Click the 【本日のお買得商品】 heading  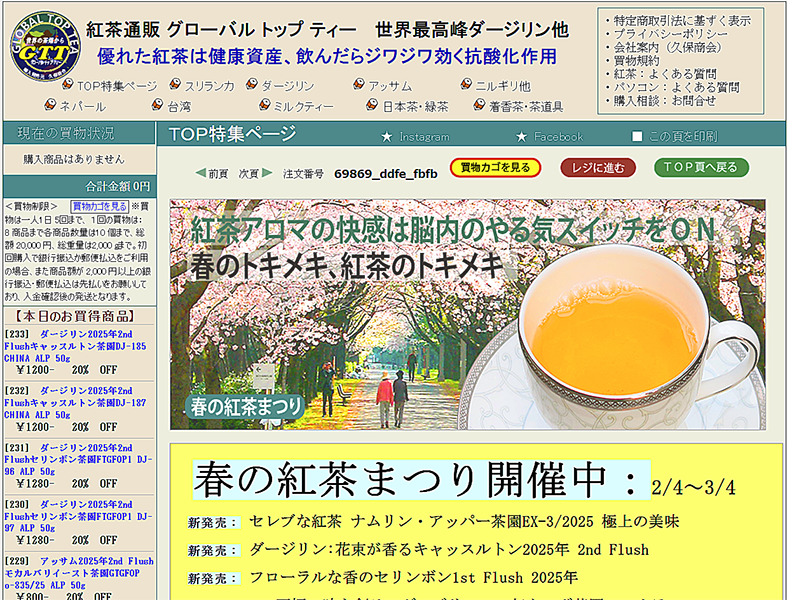click(74, 316)
